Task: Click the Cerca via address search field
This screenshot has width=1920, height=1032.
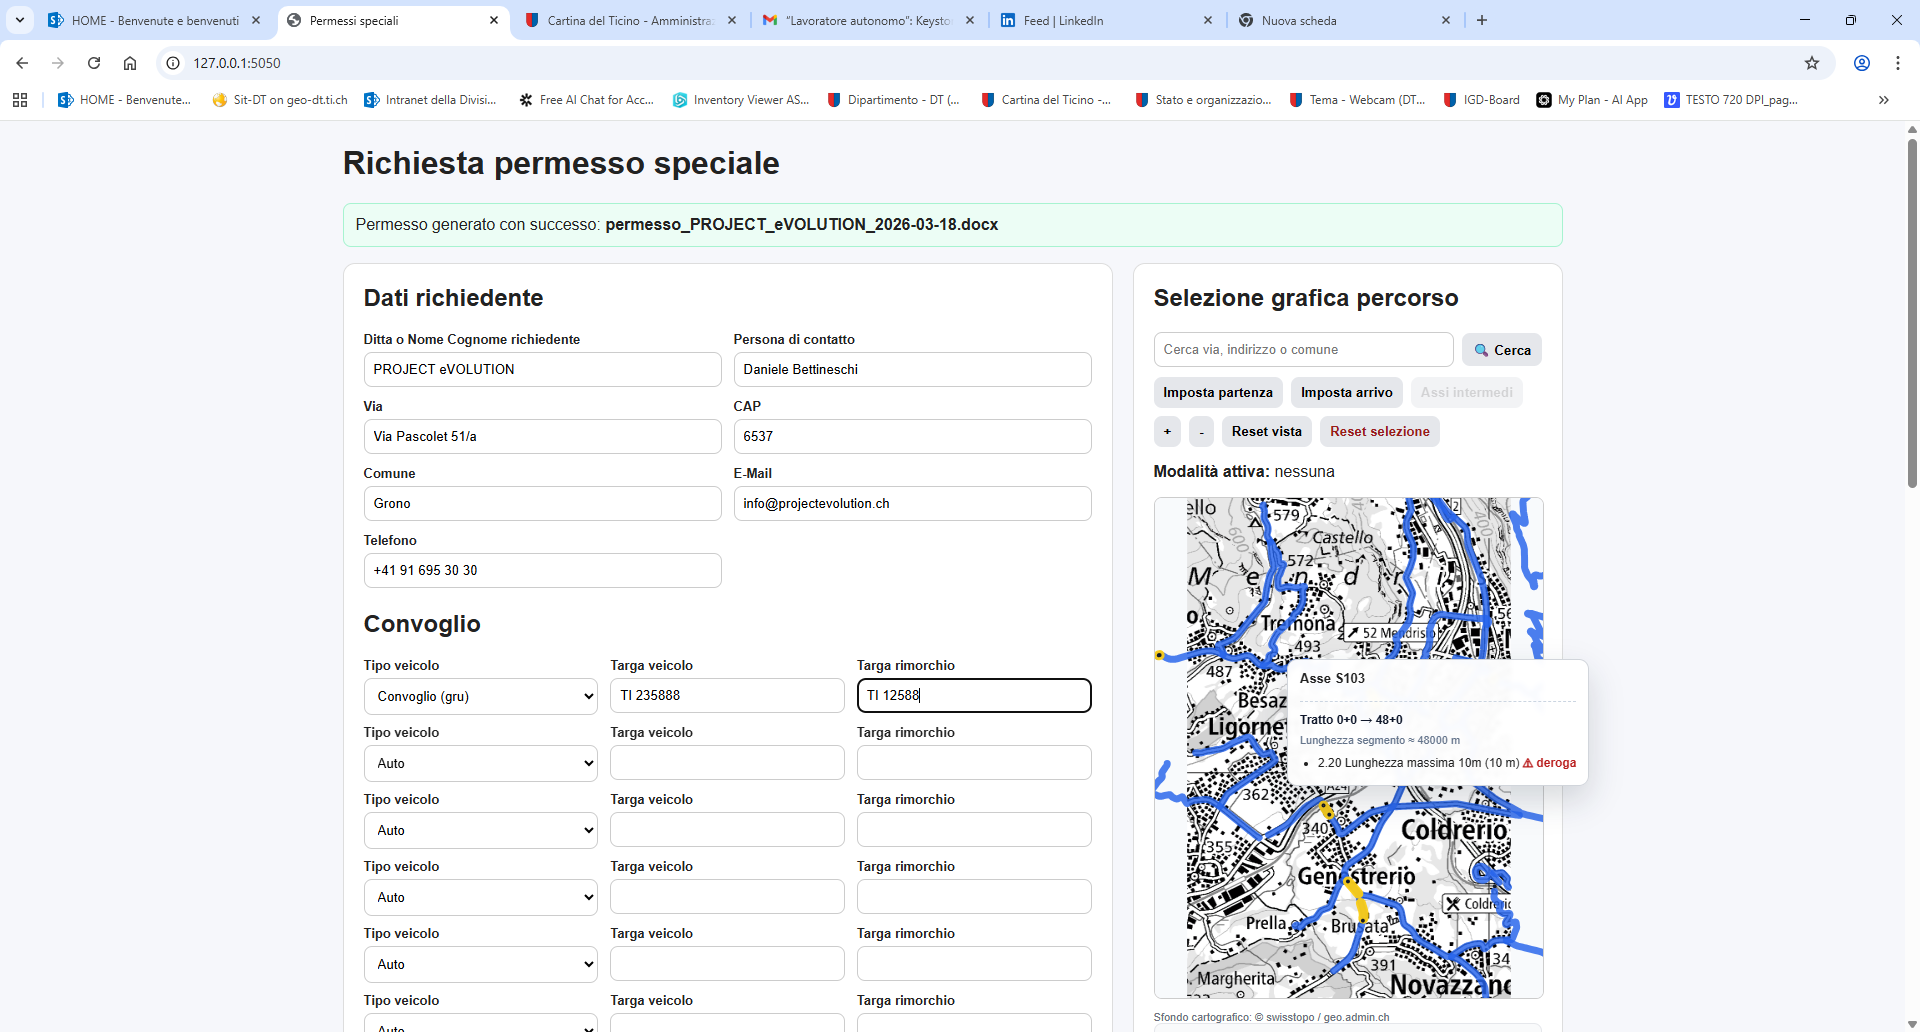Action: pos(1303,350)
